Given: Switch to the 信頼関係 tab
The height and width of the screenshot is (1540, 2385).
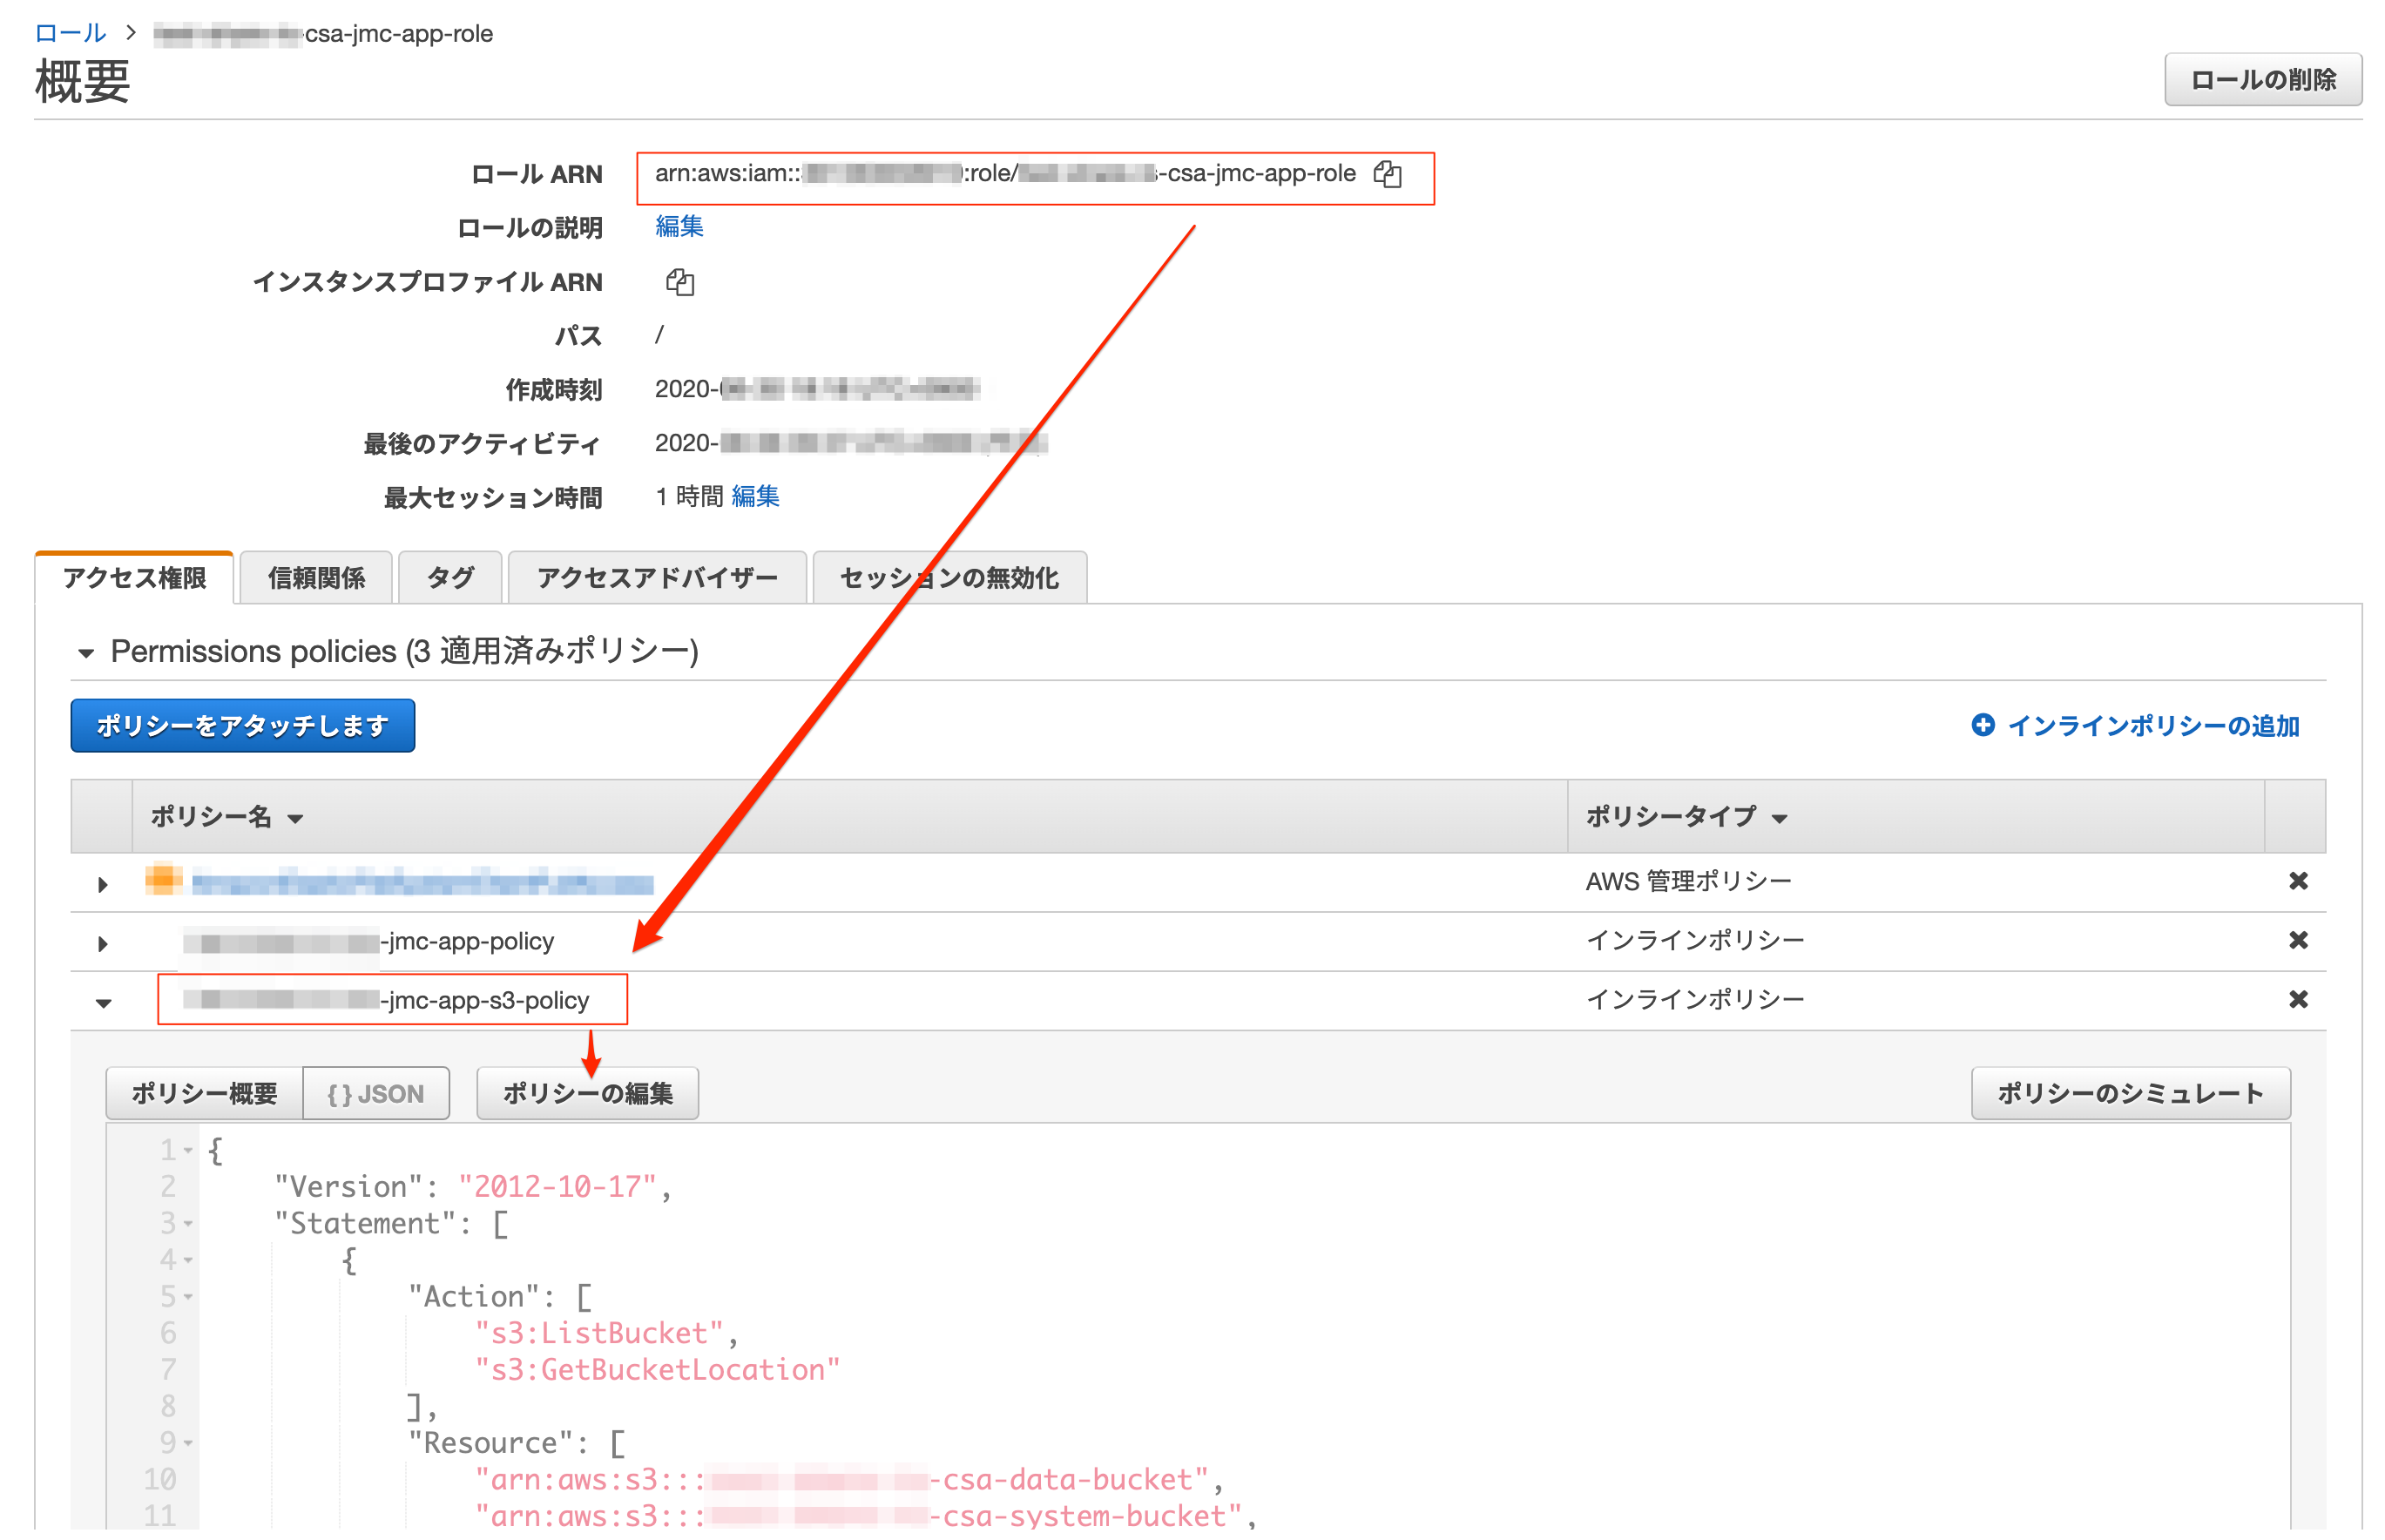Looking at the screenshot, I should tap(316, 577).
